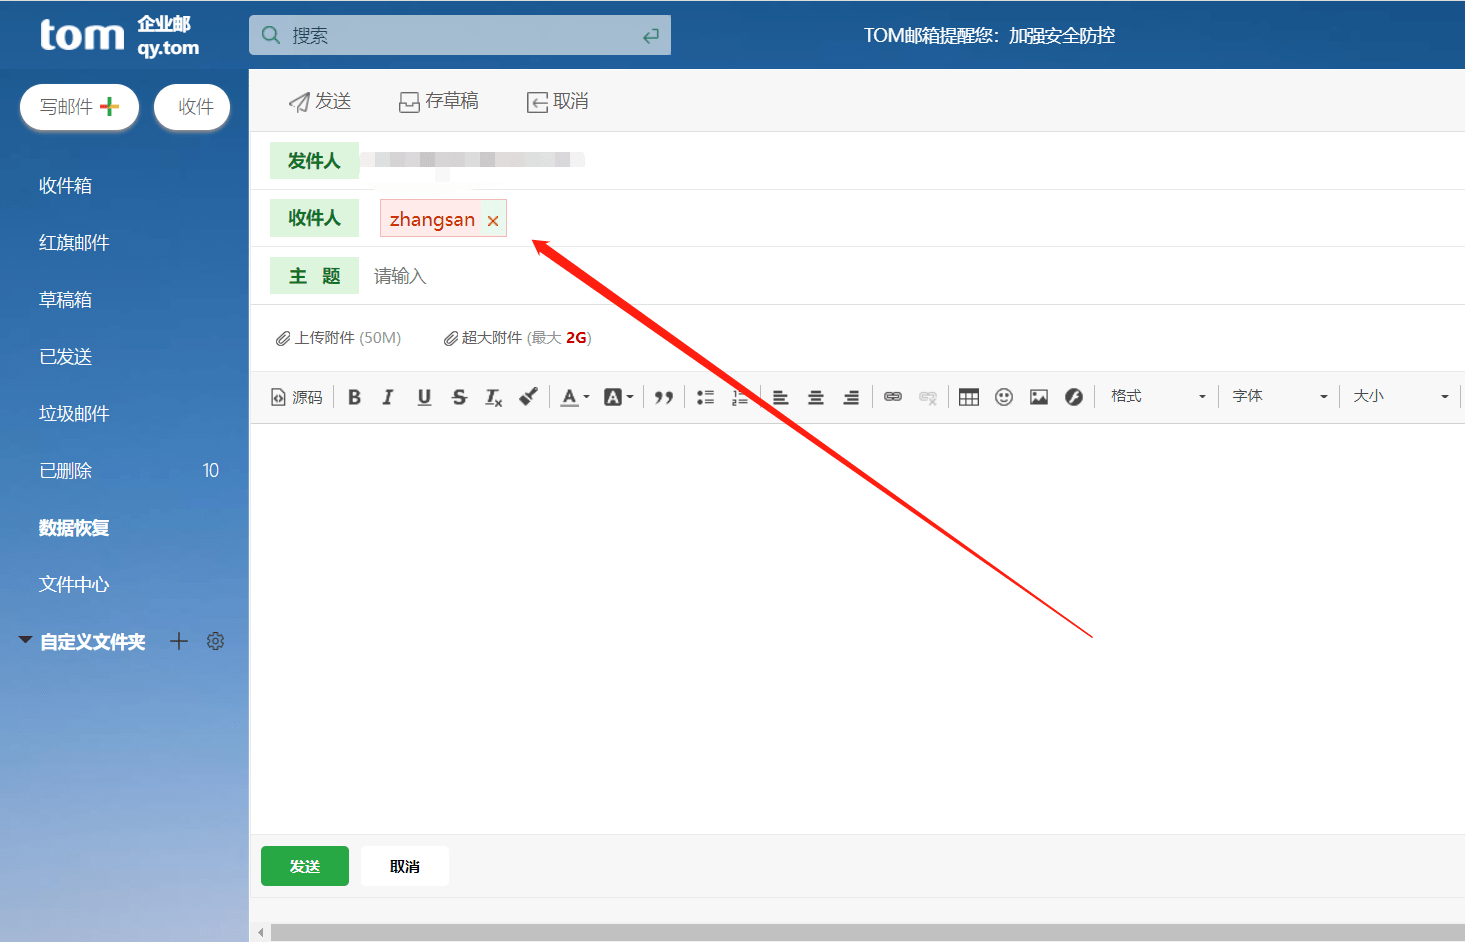Open the emoji picker icon

coord(1003,396)
